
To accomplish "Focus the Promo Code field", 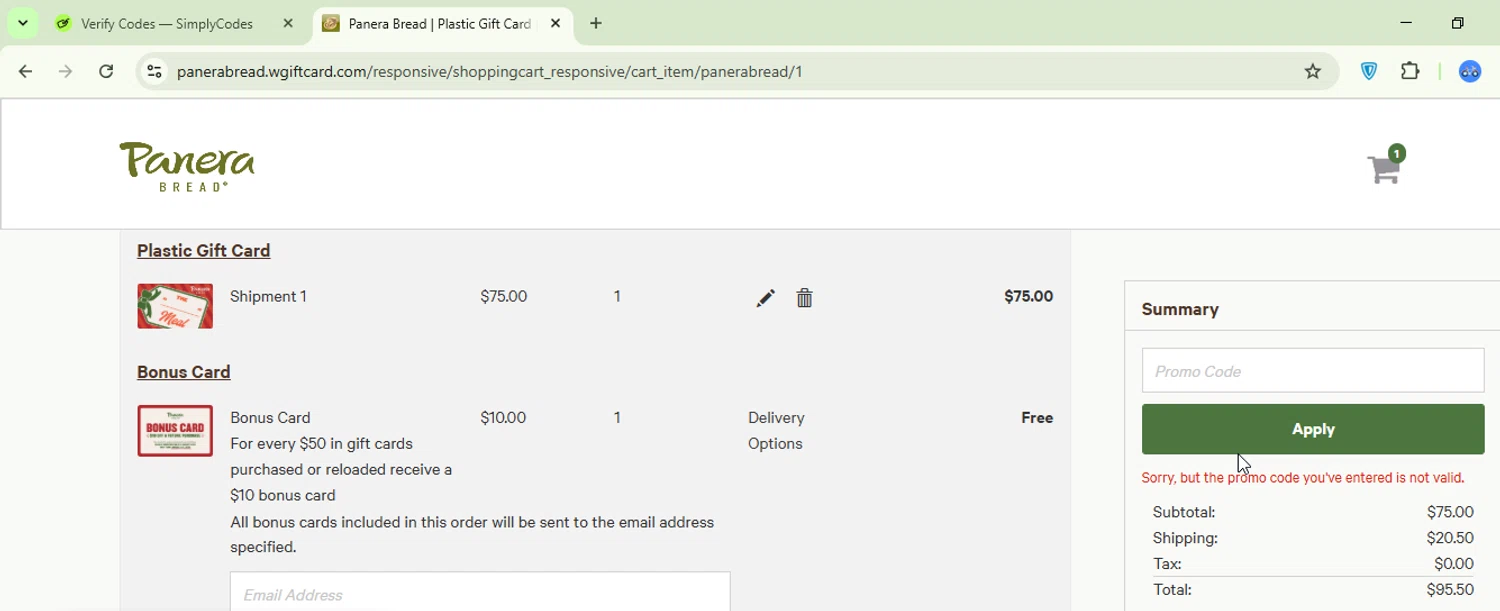I will (1313, 371).
